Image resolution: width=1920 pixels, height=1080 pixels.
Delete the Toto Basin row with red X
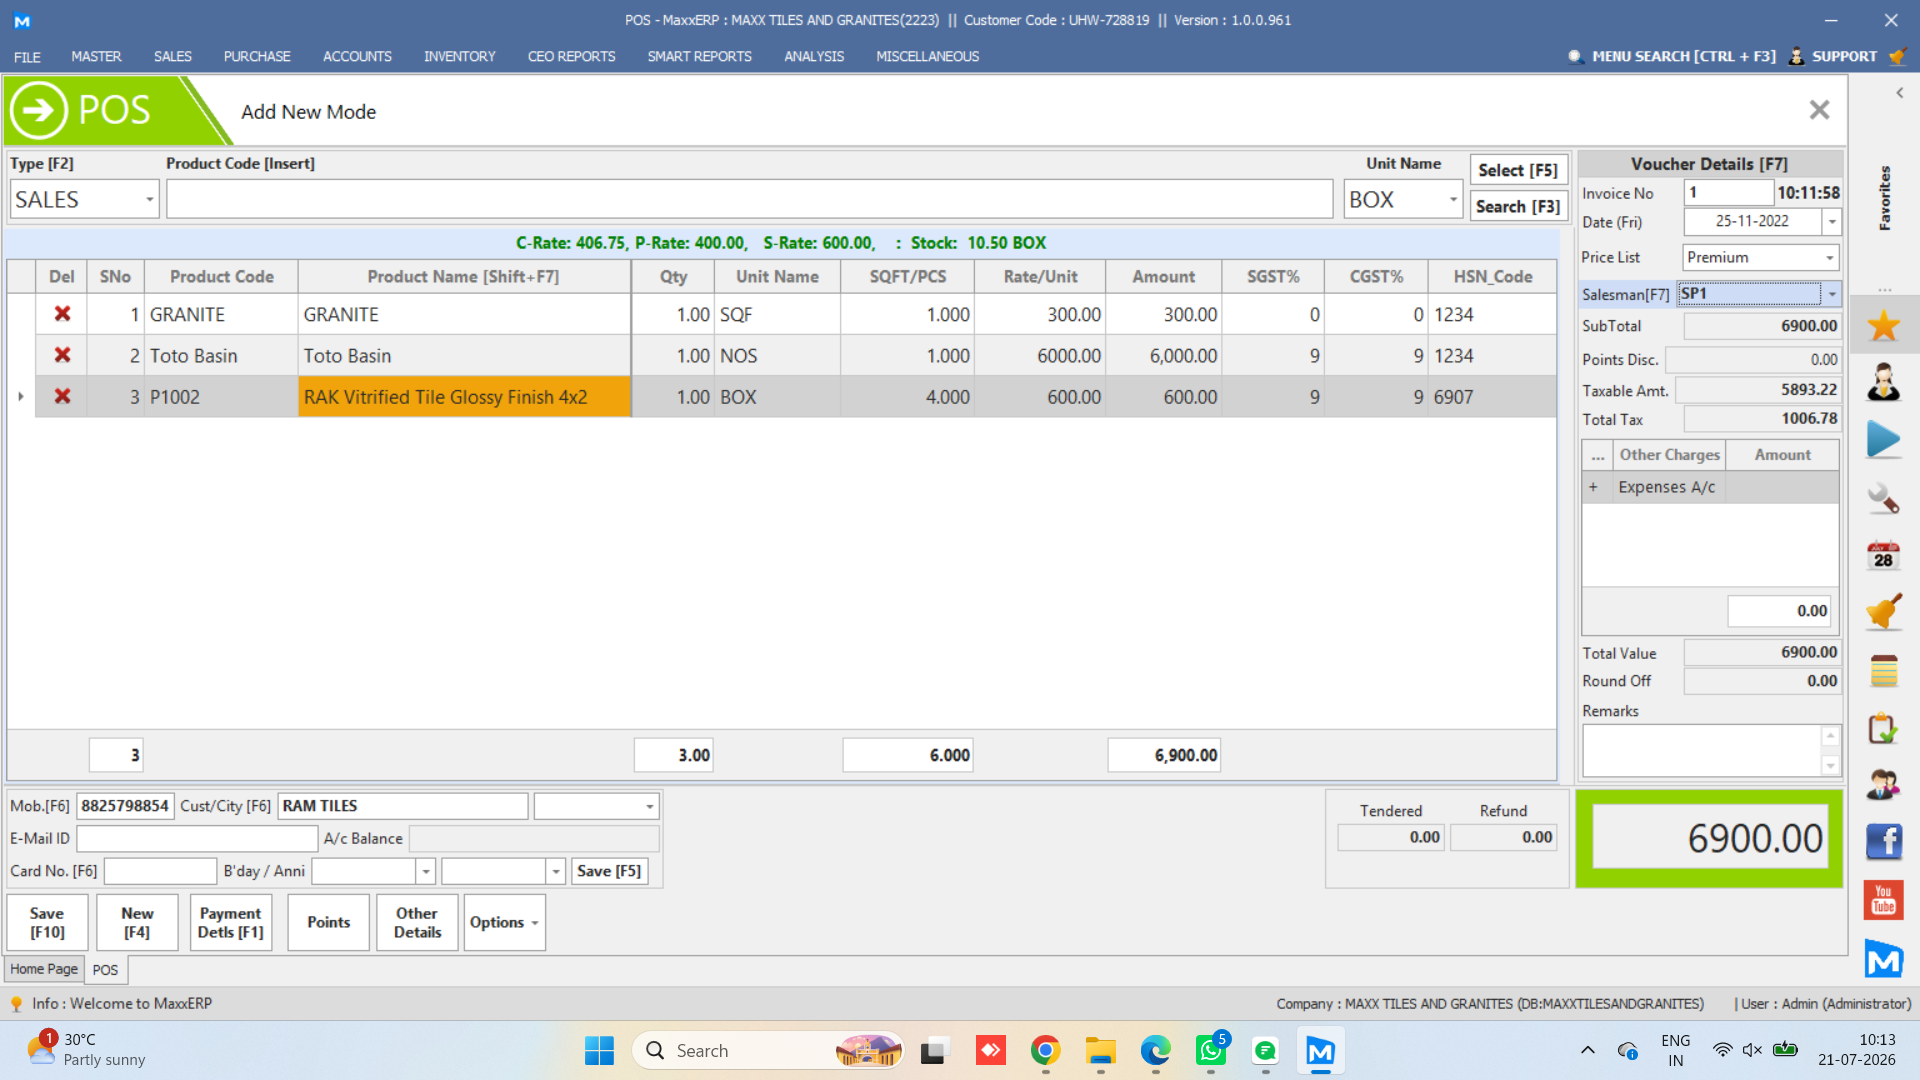(x=62, y=355)
